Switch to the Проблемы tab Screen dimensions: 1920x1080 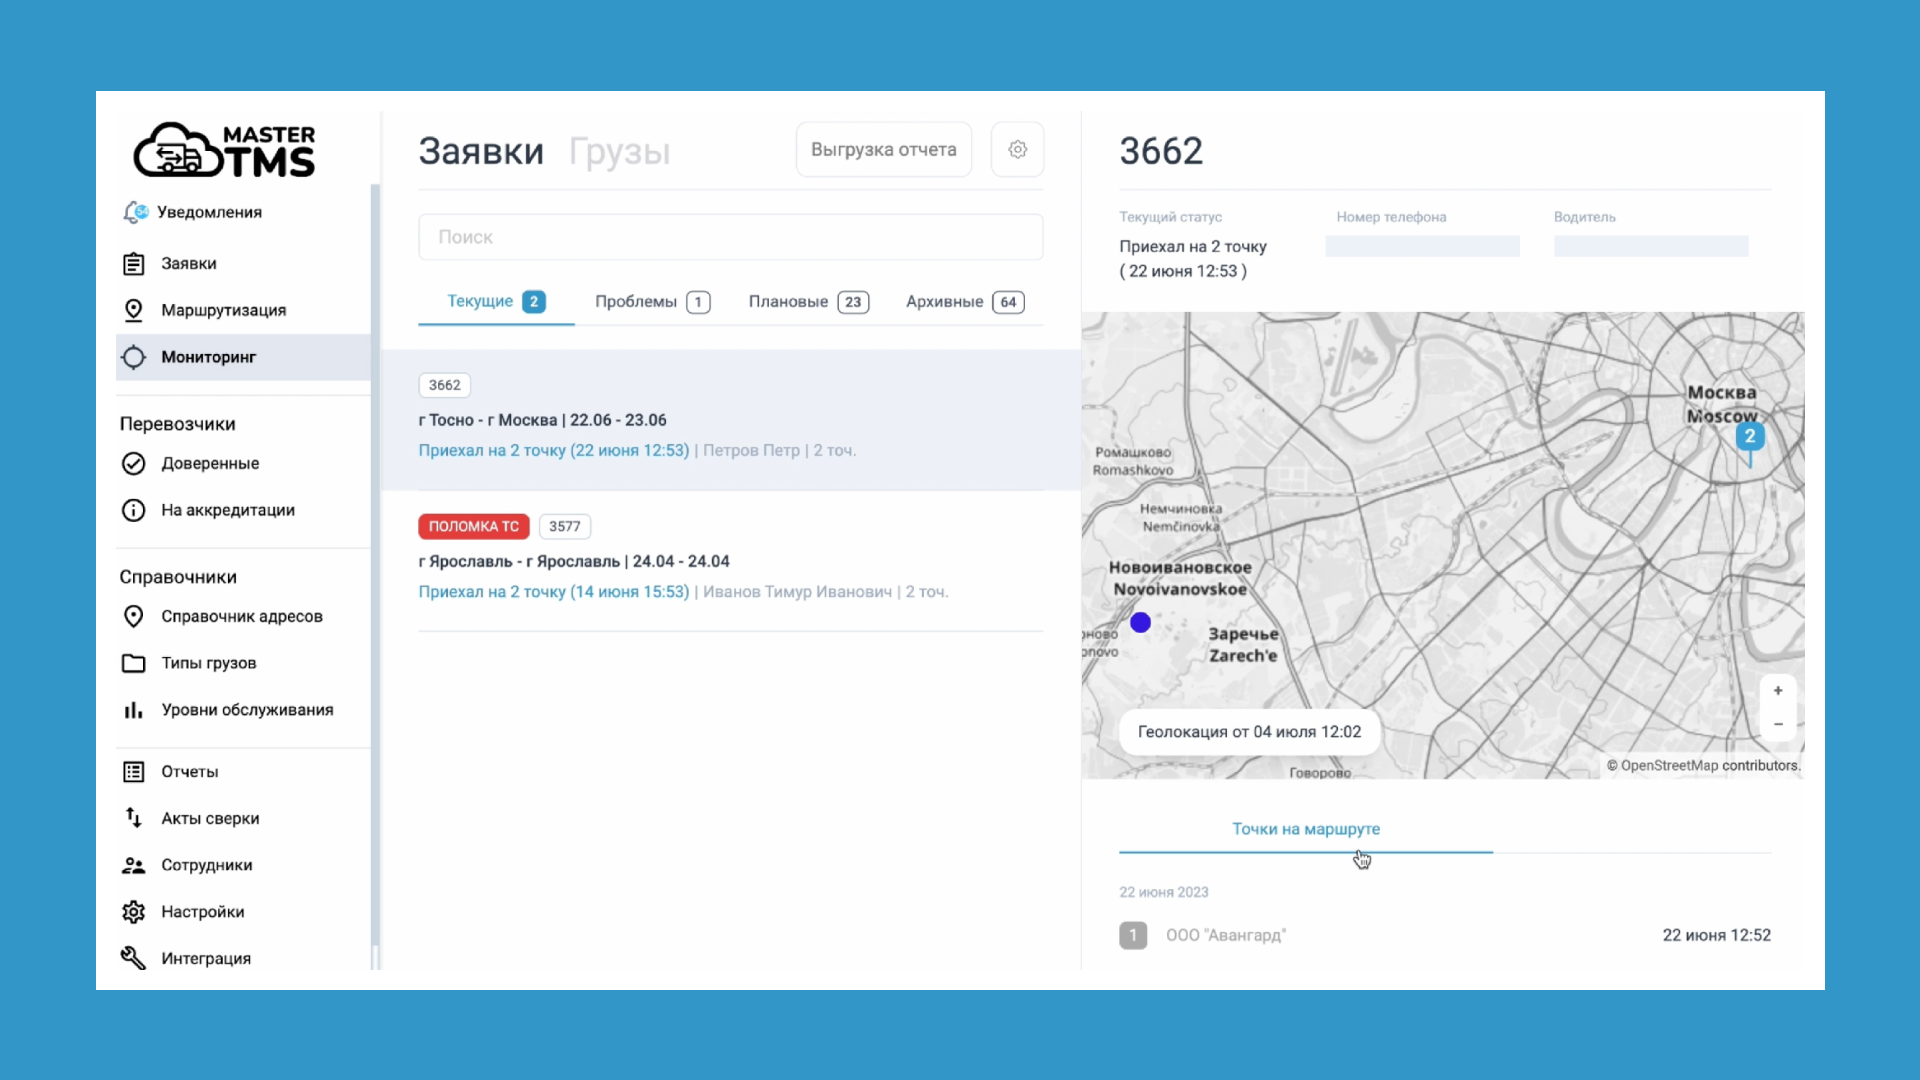[x=651, y=302]
